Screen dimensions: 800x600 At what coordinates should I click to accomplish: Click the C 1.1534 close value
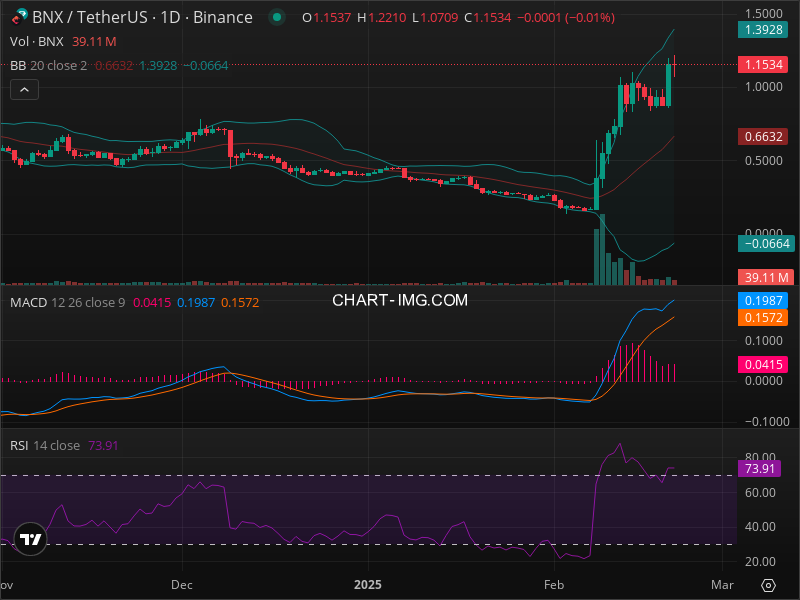[488, 18]
